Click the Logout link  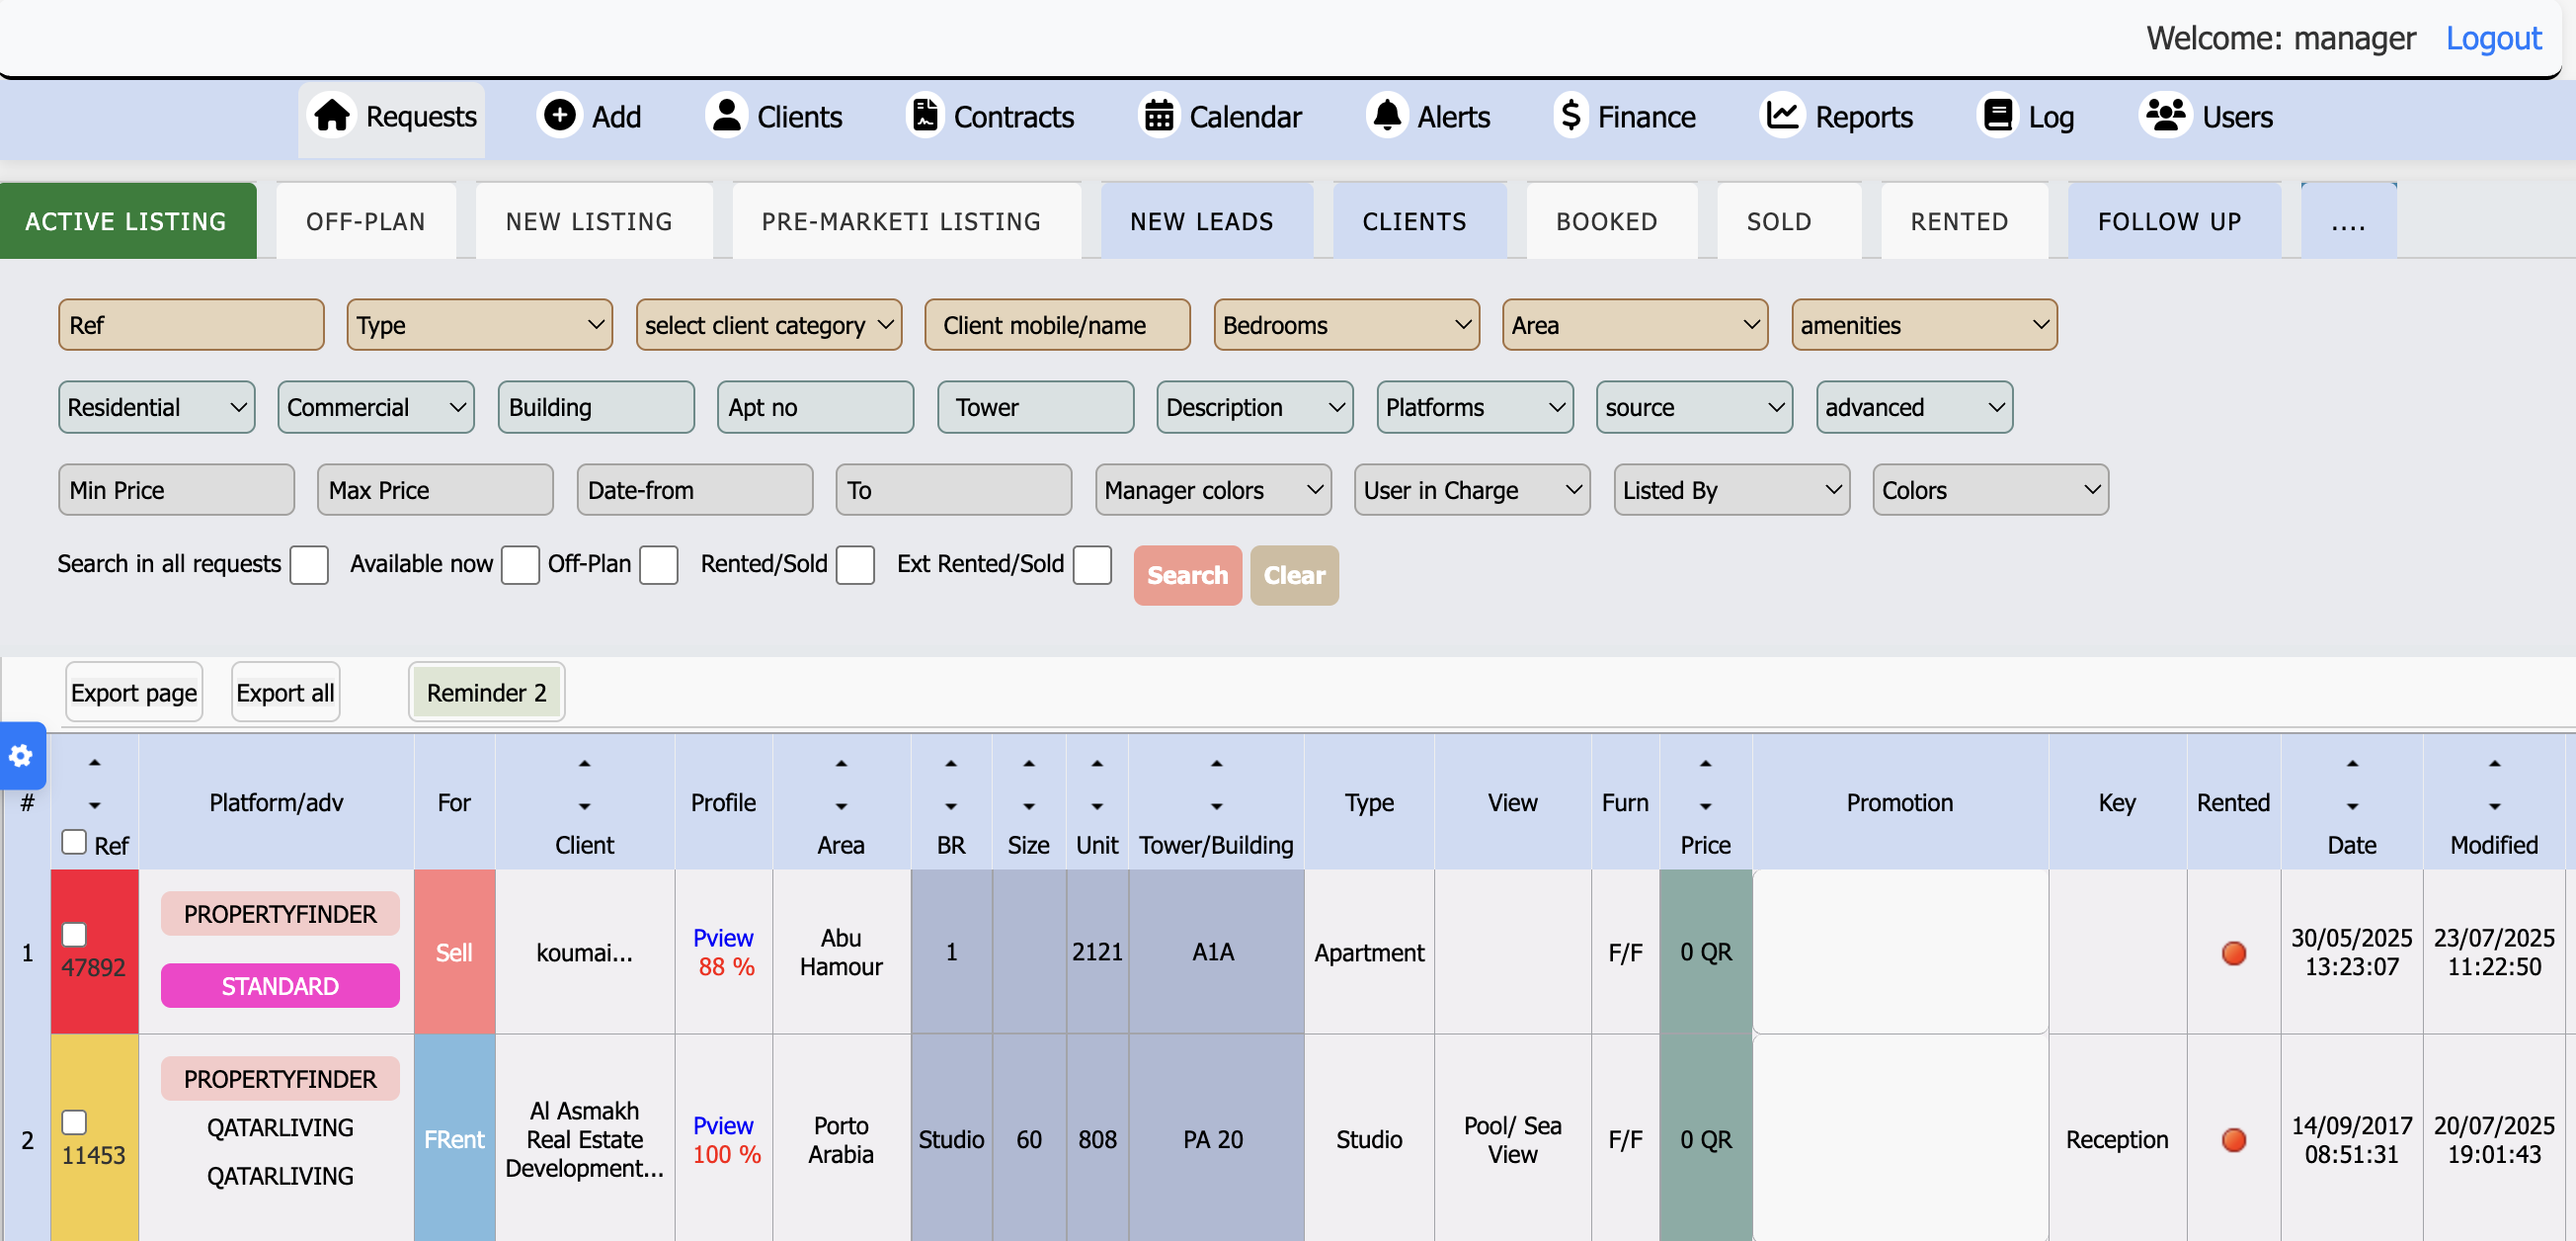[x=2494, y=38]
